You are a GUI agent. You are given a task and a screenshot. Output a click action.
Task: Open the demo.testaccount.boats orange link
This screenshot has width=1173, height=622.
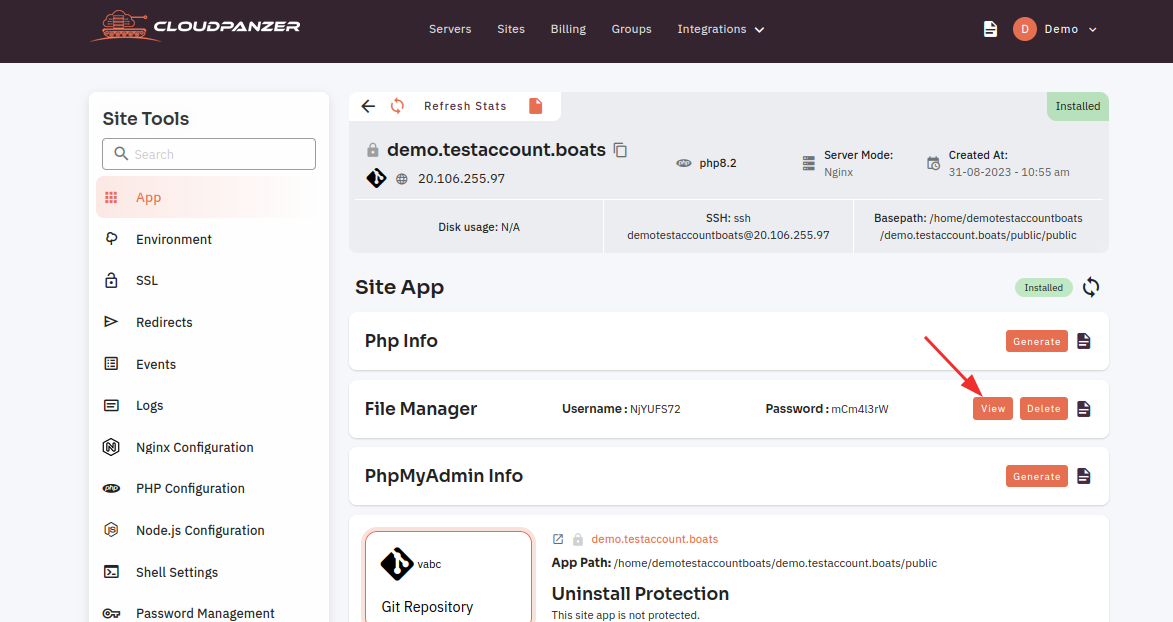point(655,539)
